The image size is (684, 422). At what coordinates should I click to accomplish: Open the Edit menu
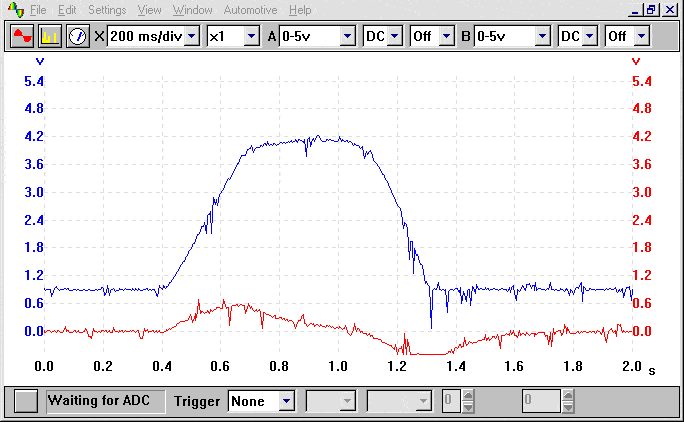pos(67,10)
